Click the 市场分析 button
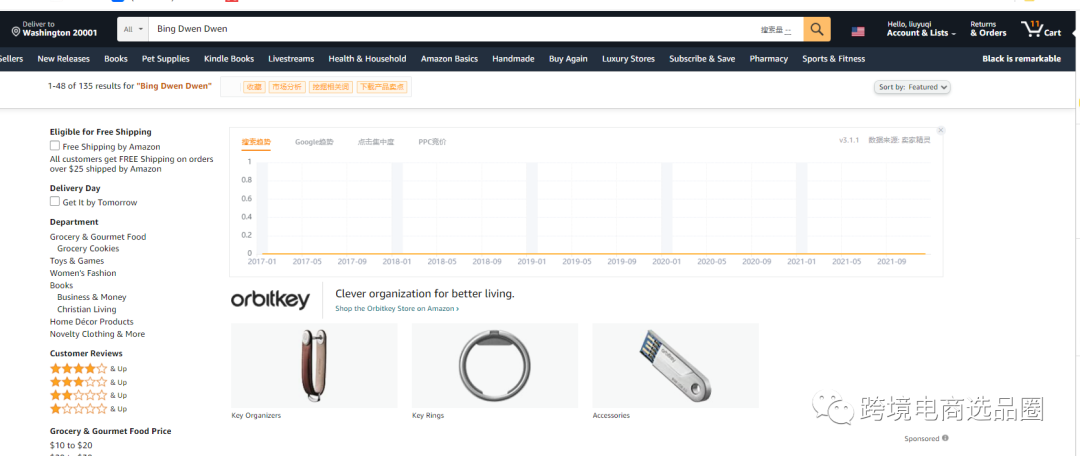Screen dimensions: 1080x456 tap(287, 87)
